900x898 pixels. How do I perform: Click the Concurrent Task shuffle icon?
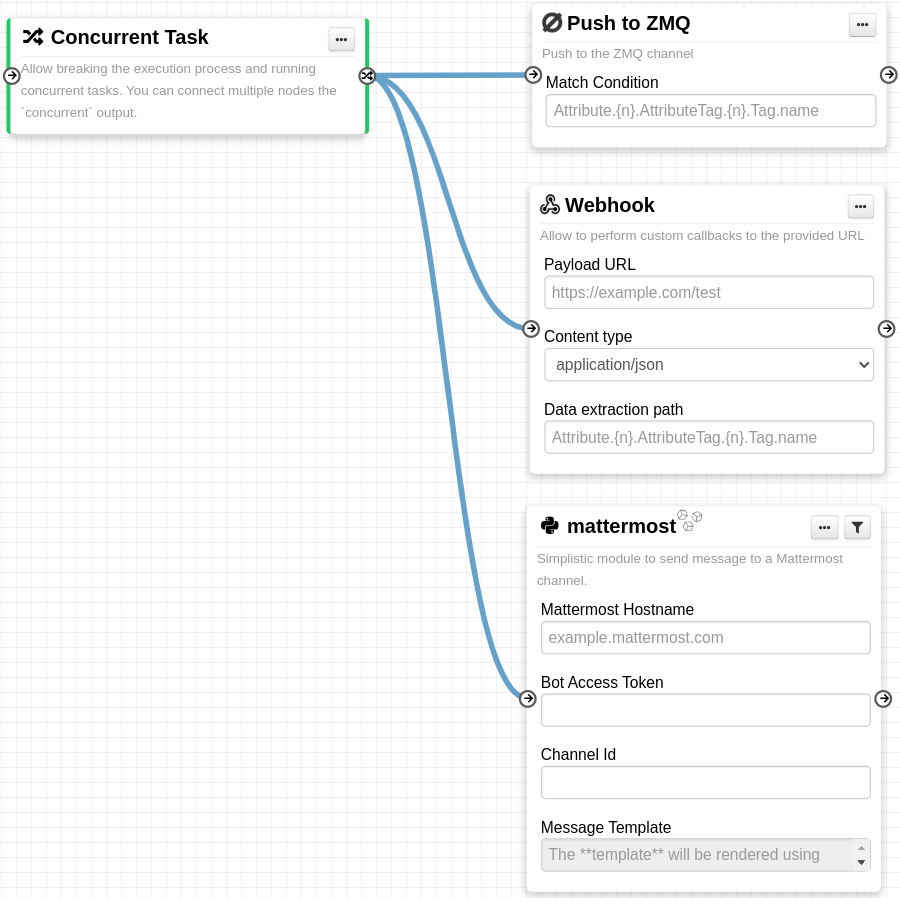click(x=33, y=38)
